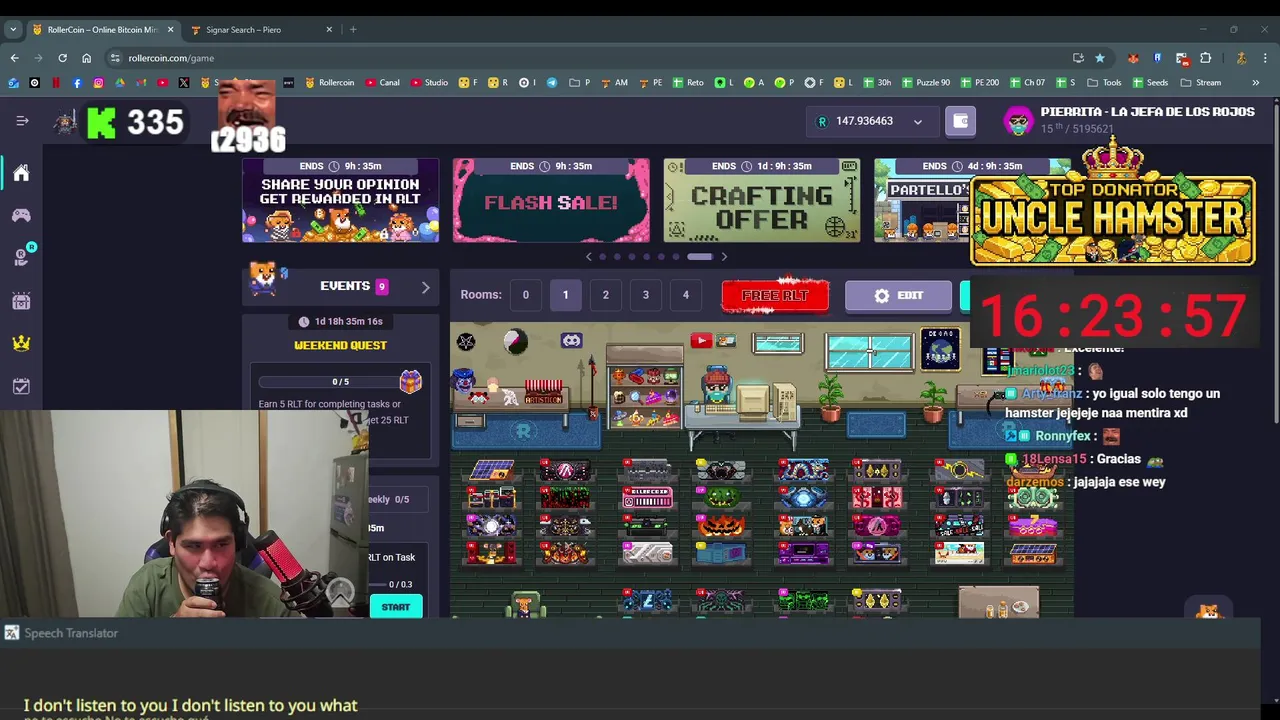
Task: Click the YouTube icon in the room
Action: point(700,341)
